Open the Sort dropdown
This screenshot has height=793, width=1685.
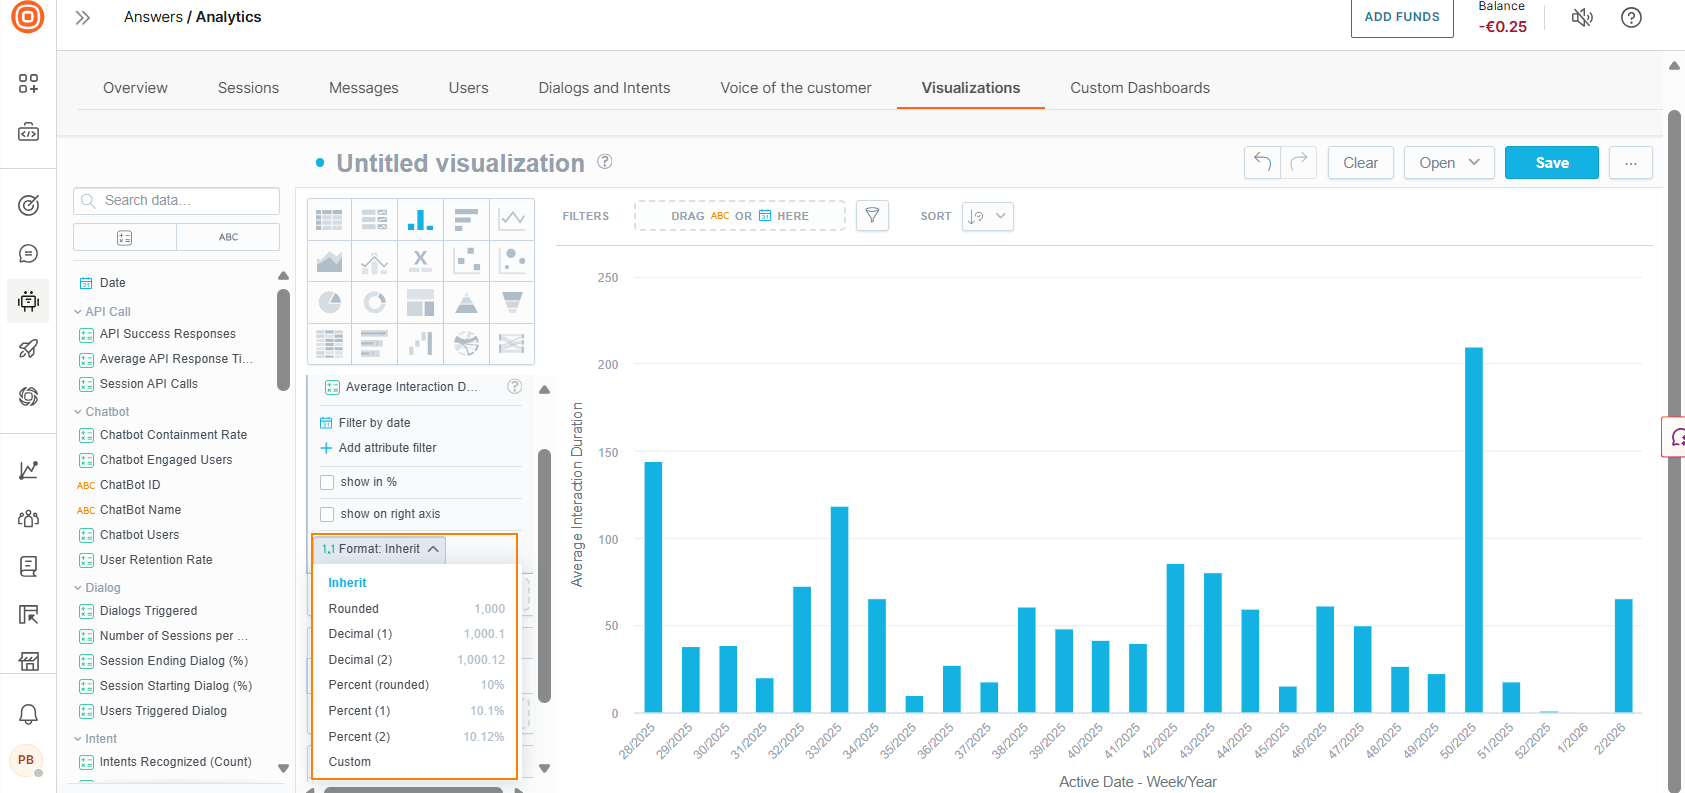click(x=987, y=216)
